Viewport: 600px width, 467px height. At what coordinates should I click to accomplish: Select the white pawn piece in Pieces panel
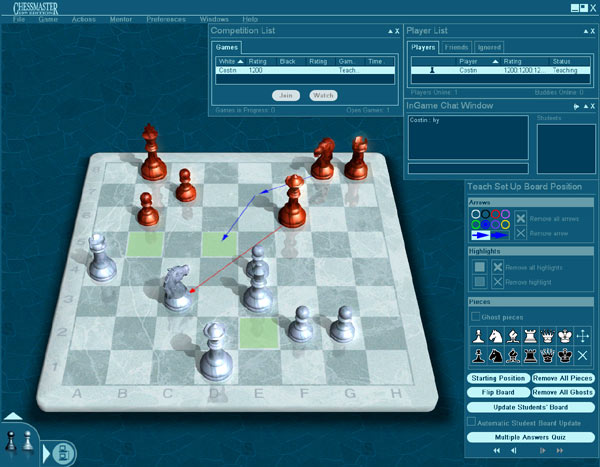click(478, 336)
